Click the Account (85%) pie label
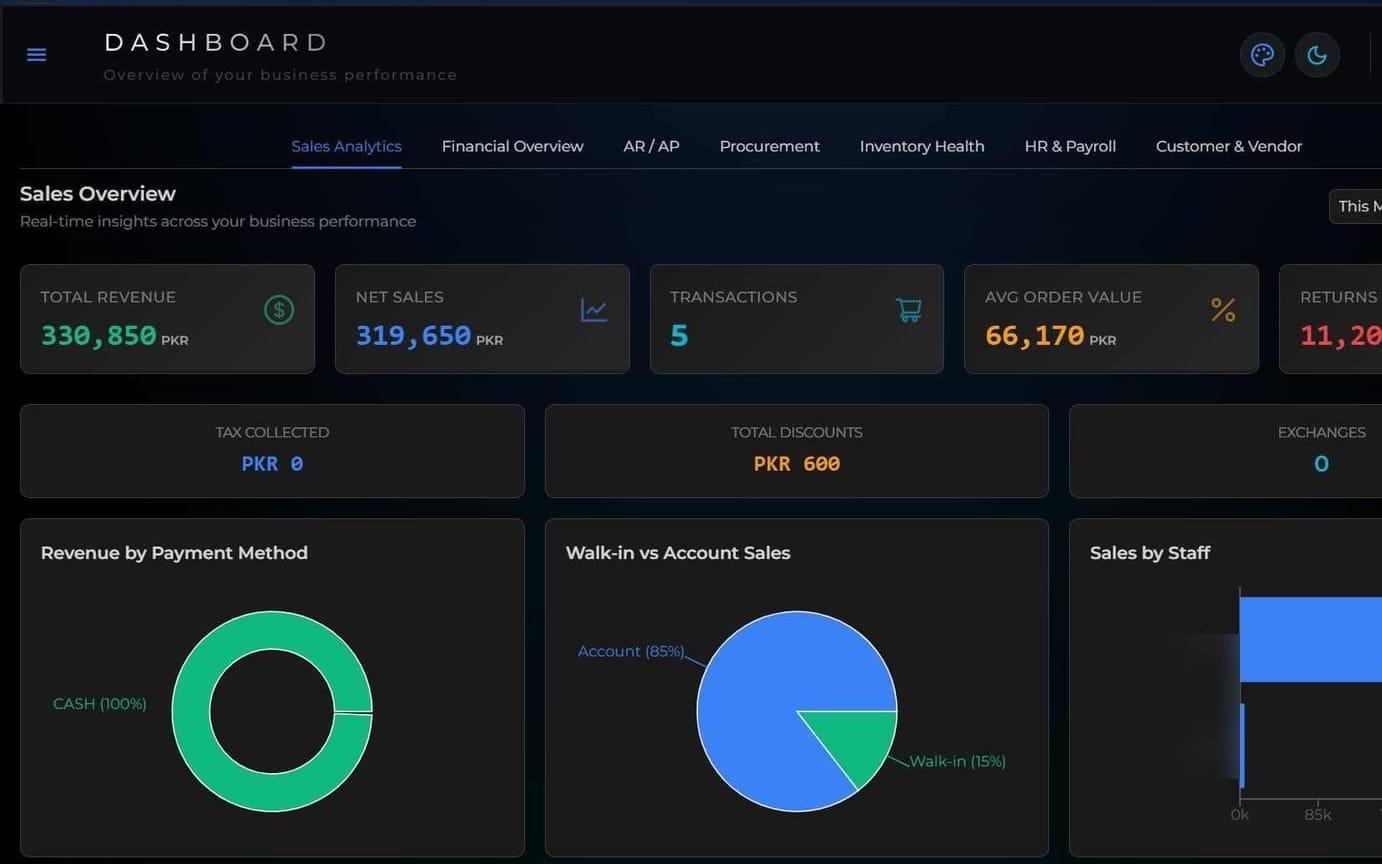The height and width of the screenshot is (864, 1382). 631,651
